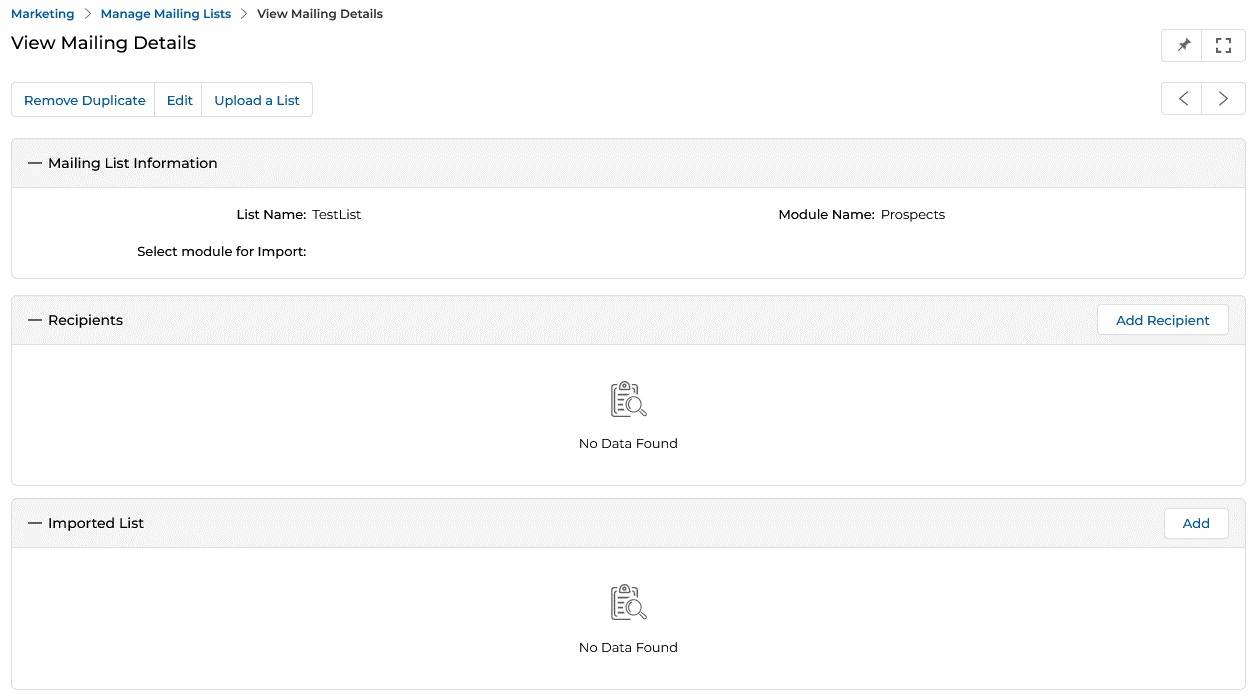Screen dimensions: 1255x697
Task: Click the Remove Duplicate button
Action: tap(84, 100)
